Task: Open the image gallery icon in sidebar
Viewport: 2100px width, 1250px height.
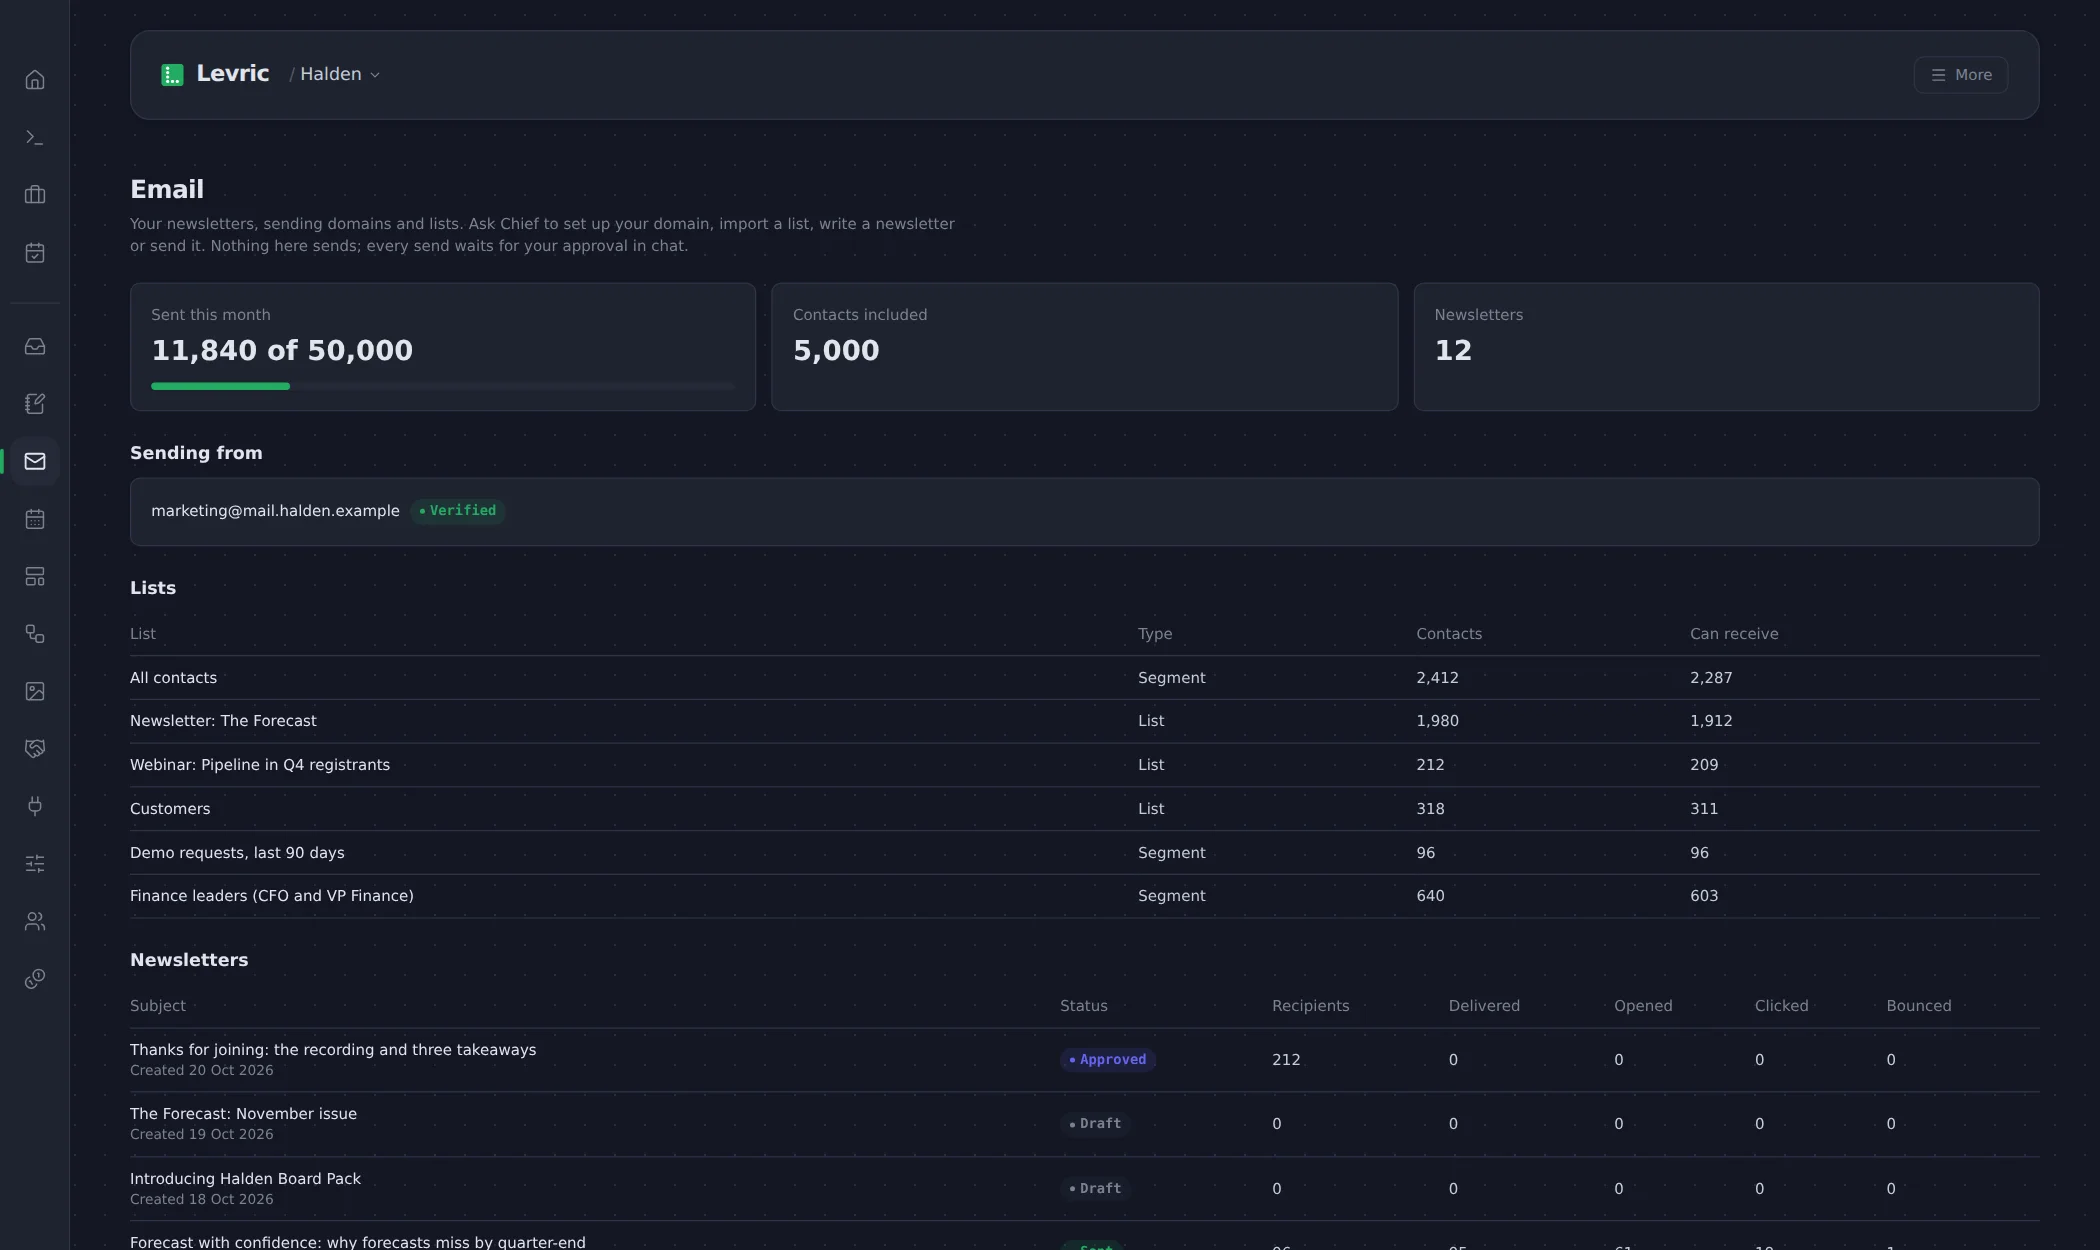Action: [35, 692]
